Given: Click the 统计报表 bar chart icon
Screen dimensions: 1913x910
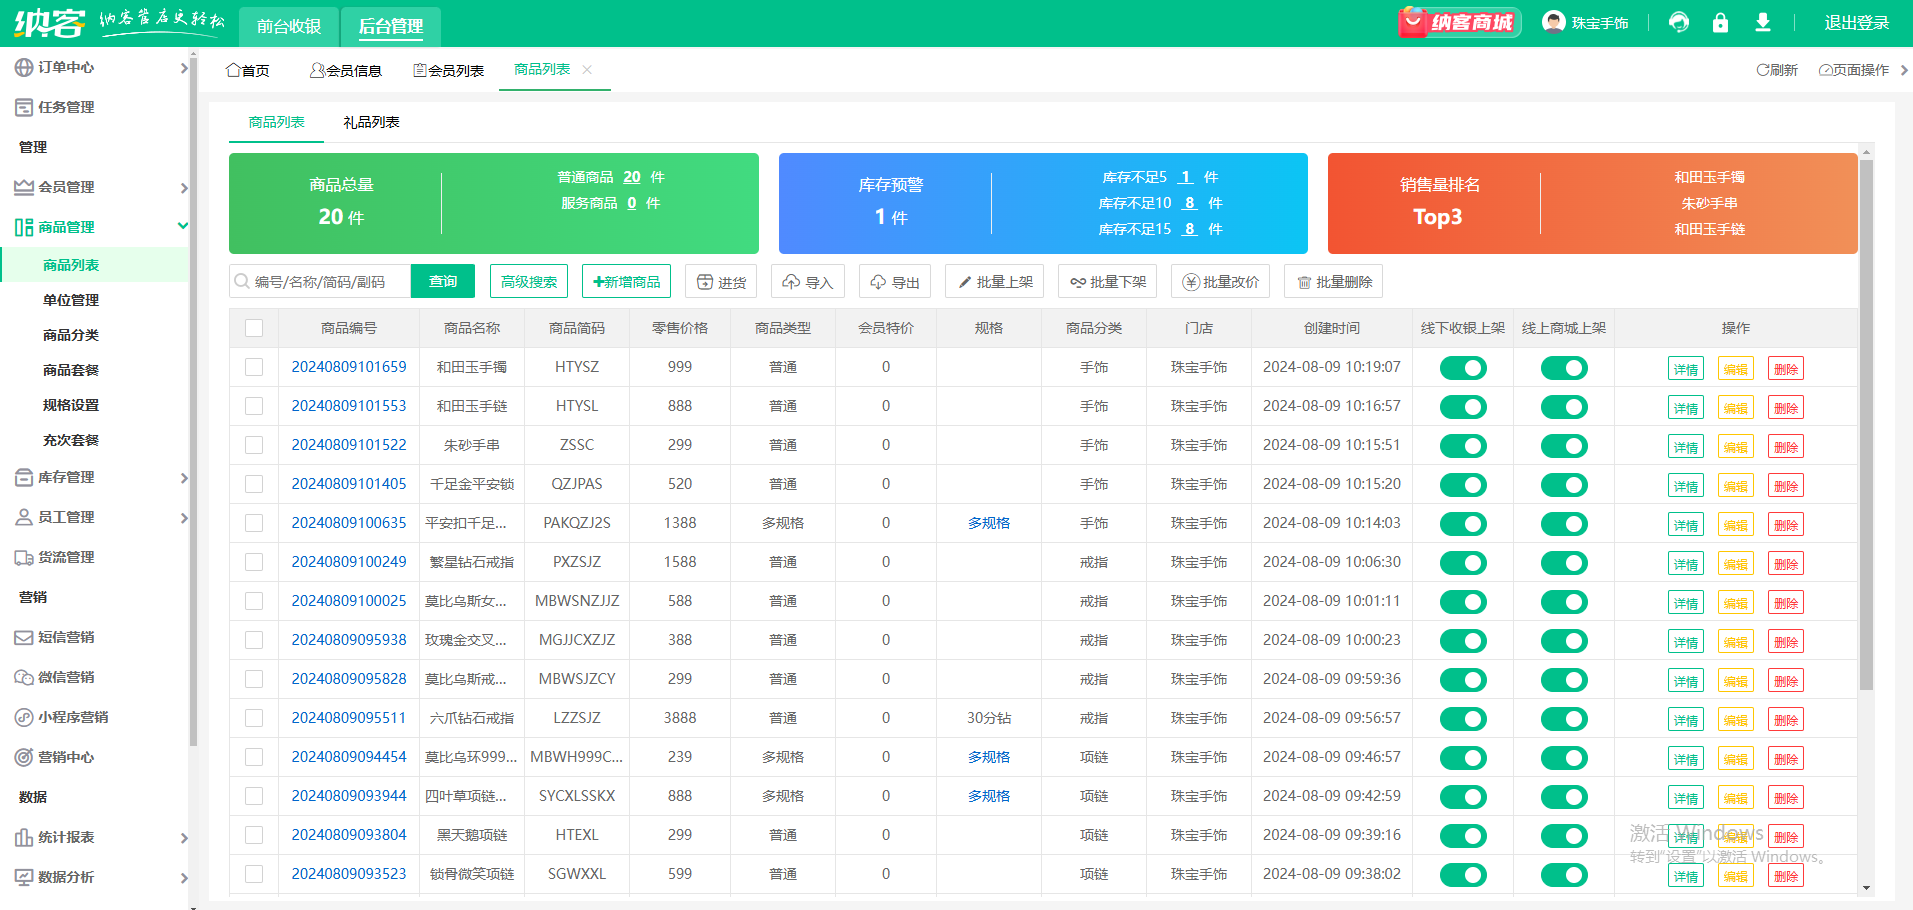Looking at the screenshot, I should click(24, 837).
